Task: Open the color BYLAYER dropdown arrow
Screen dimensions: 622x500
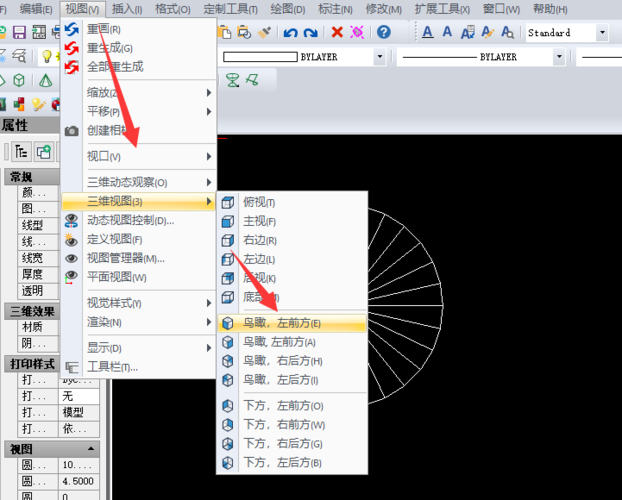Action: (x=380, y=57)
